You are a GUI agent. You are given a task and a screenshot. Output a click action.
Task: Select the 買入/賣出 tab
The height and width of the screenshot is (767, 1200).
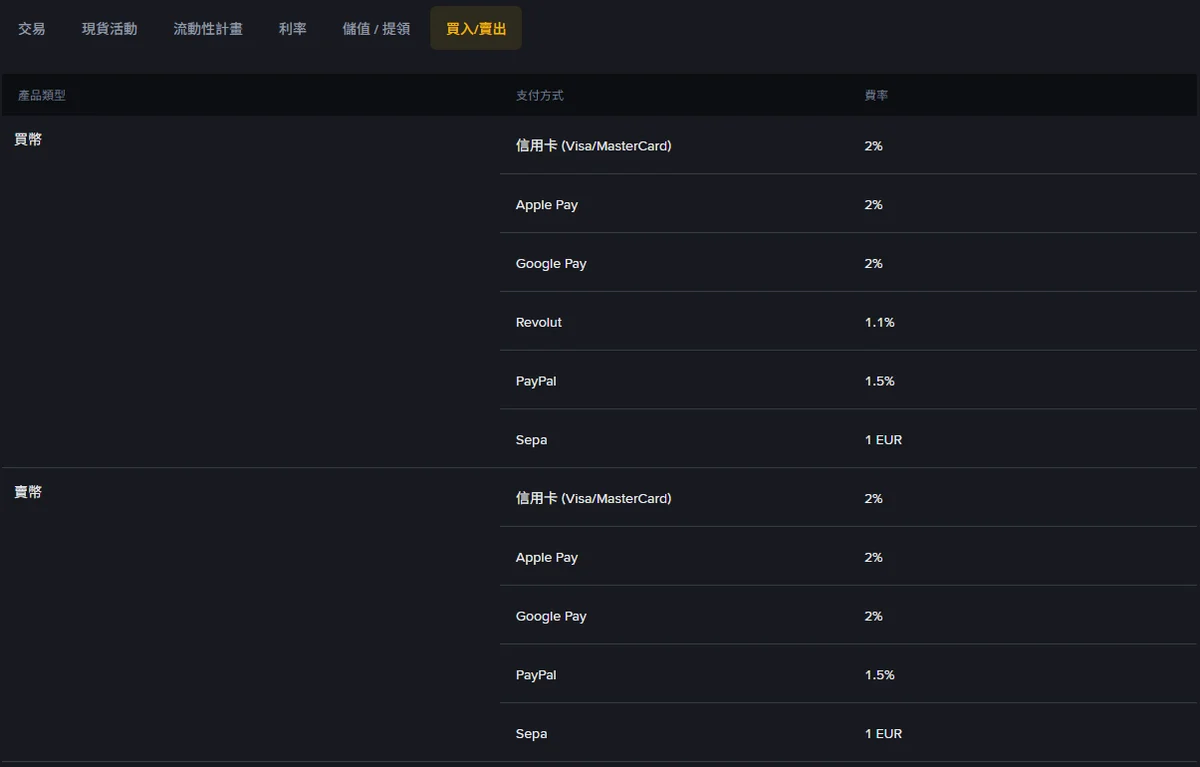[x=476, y=28]
